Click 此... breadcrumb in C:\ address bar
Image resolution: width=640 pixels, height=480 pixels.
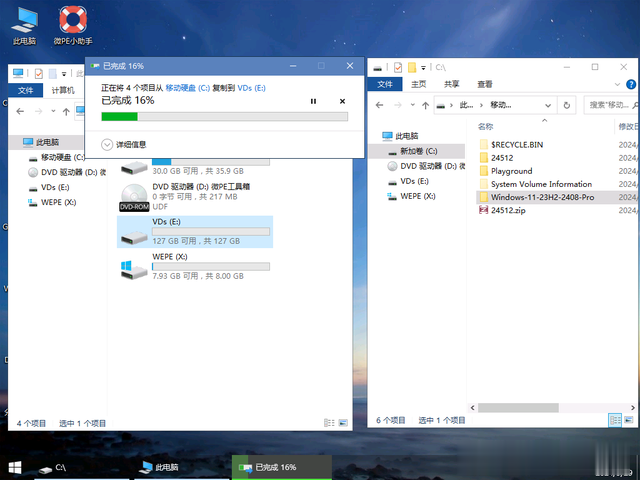click(x=466, y=105)
